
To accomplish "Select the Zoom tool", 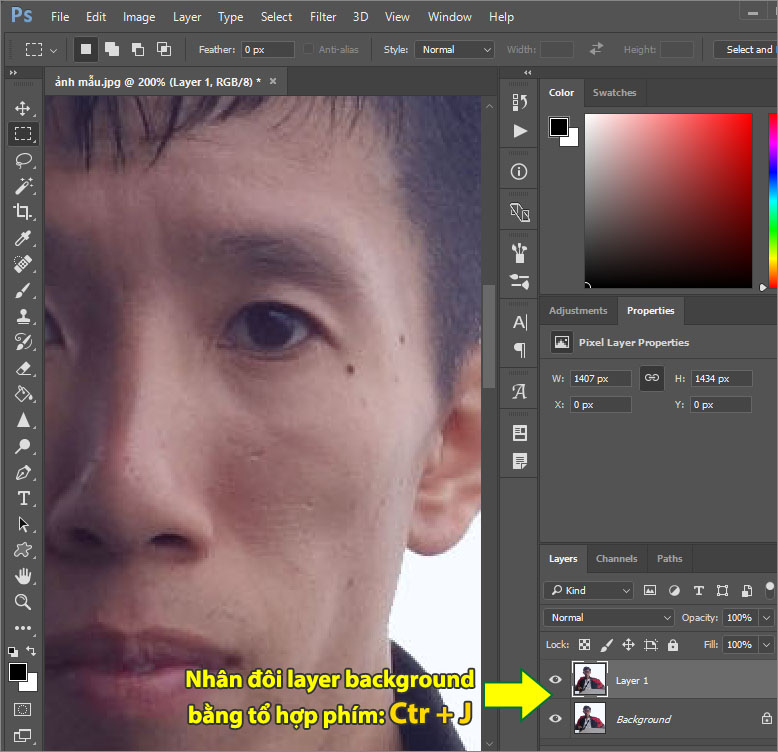I will (22, 602).
